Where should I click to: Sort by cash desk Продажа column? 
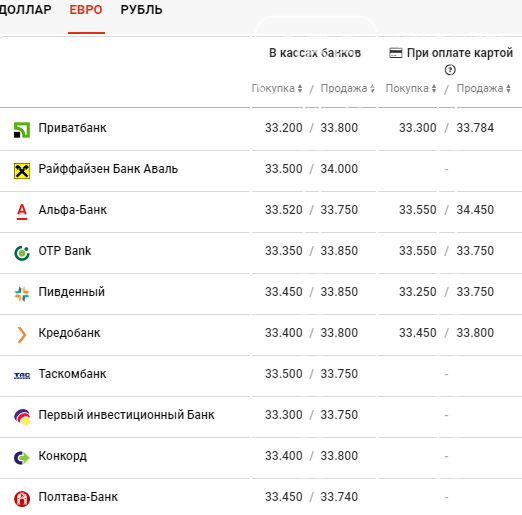coord(348,88)
